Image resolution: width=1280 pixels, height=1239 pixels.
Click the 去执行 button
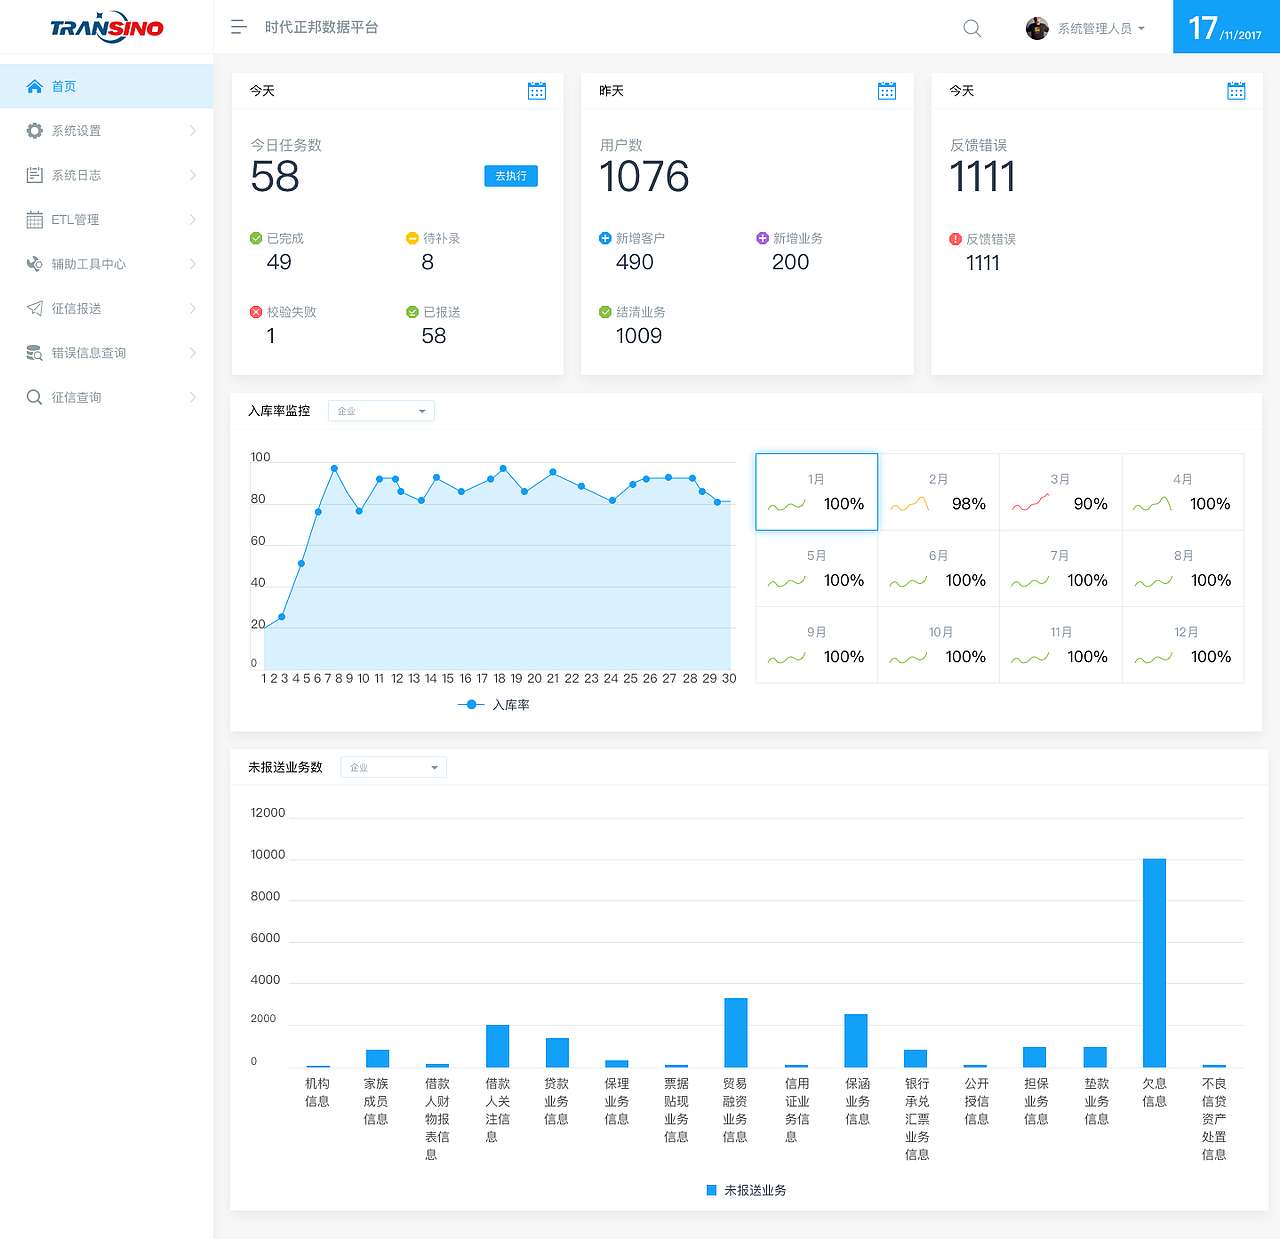click(511, 176)
